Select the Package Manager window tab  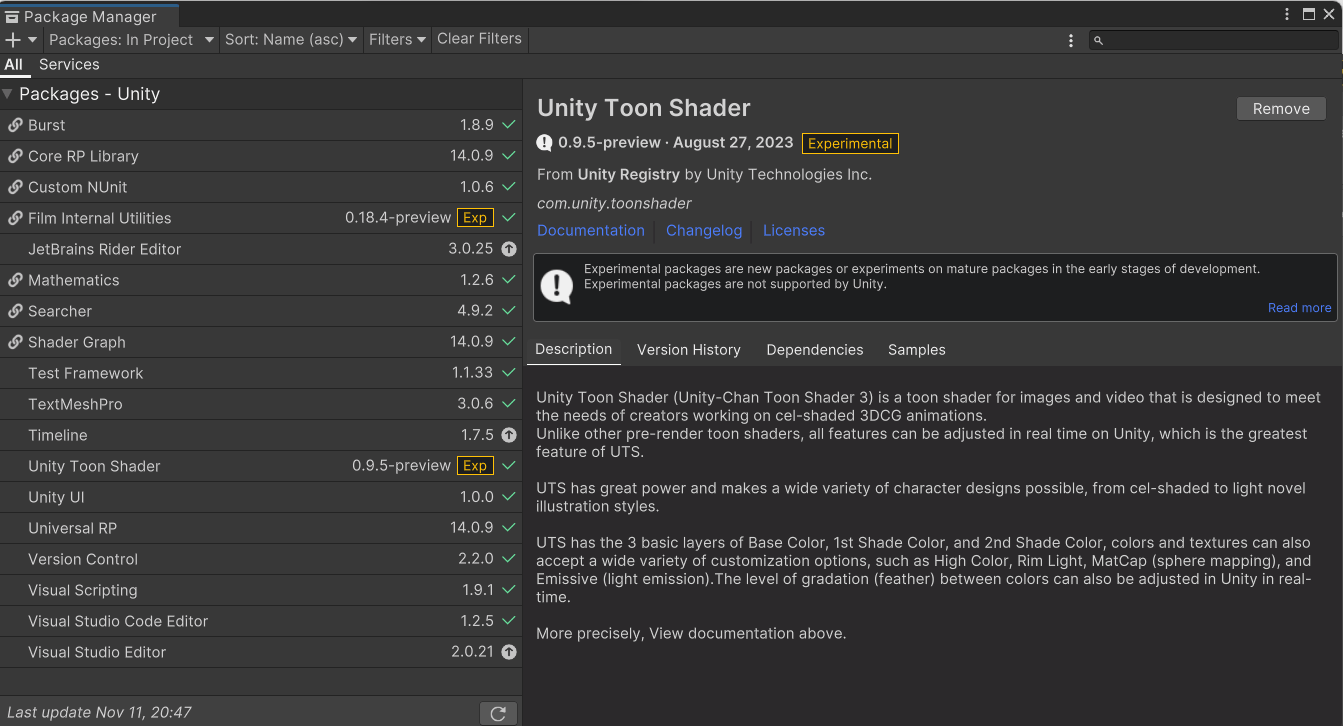(90, 16)
